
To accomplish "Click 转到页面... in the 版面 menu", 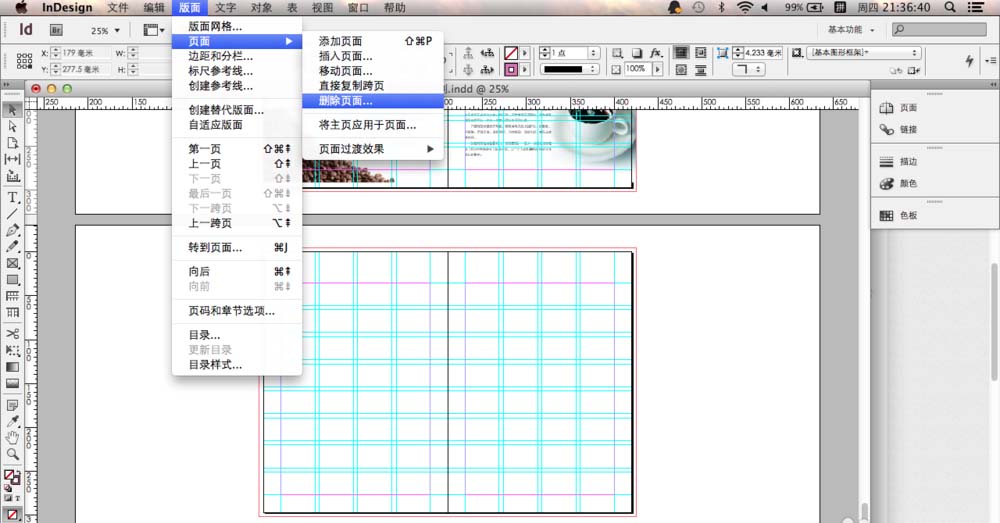I will (x=215, y=247).
